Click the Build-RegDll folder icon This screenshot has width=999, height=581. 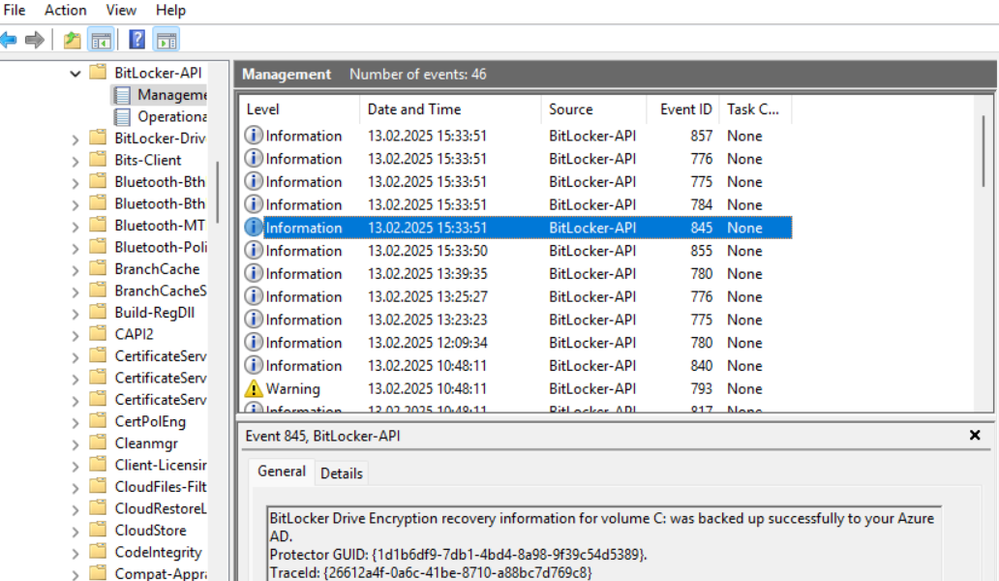(x=98, y=312)
